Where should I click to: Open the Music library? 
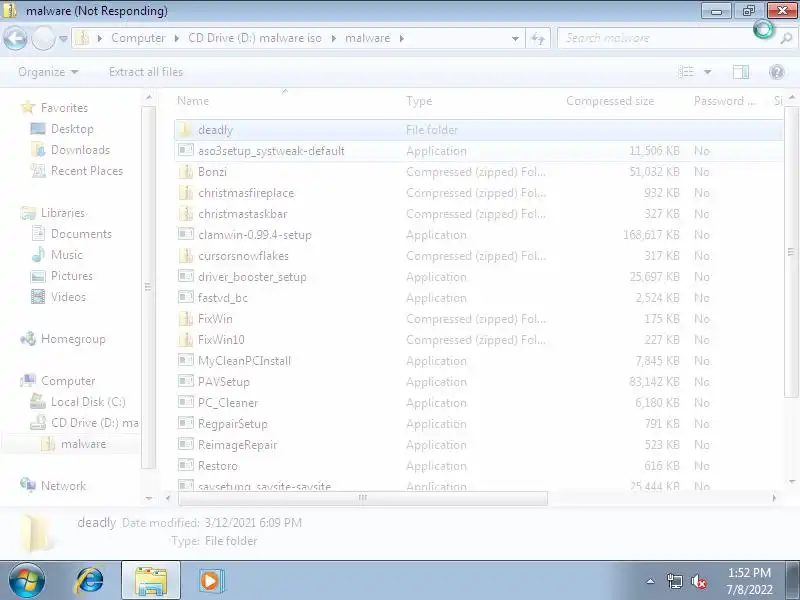[x=67, y=255]
